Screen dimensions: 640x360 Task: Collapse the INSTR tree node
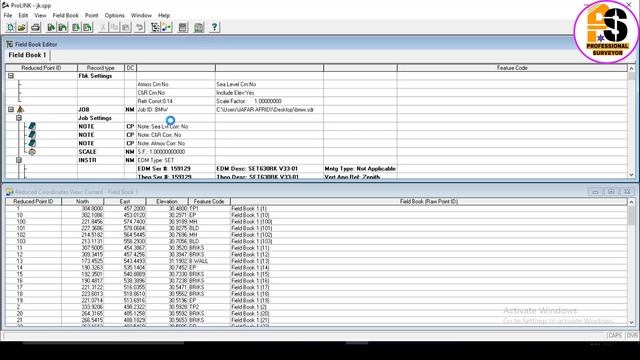(x=19, y=160)
